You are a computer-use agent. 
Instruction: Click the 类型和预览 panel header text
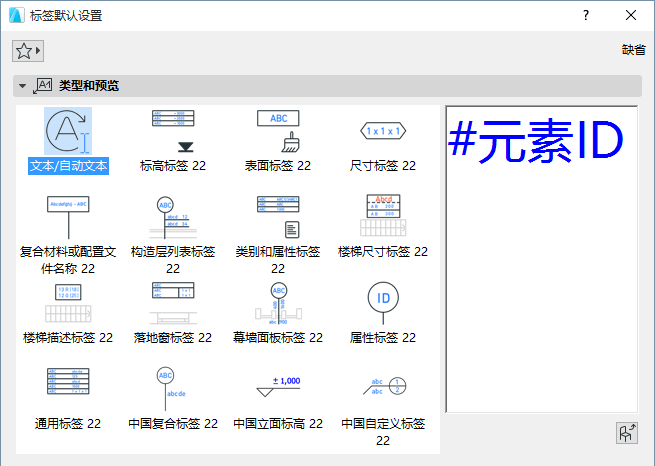[89, 86]
